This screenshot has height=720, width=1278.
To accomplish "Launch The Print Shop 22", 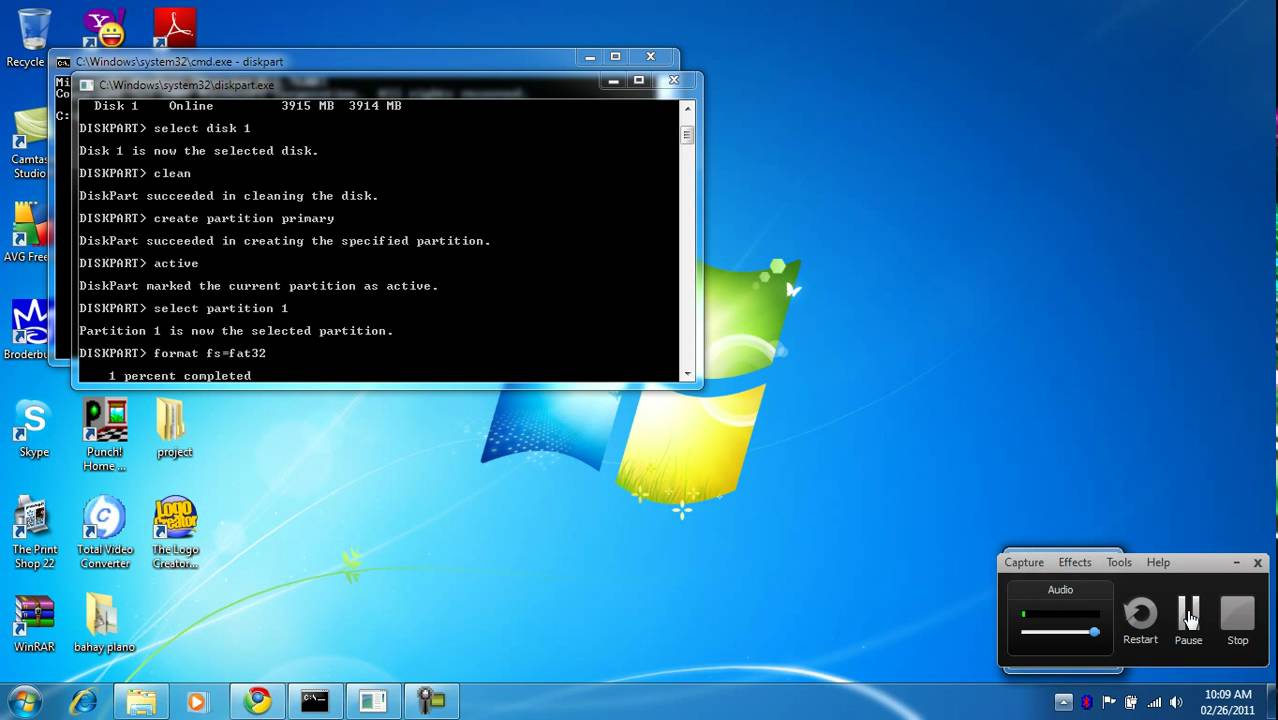I will 34,533.
